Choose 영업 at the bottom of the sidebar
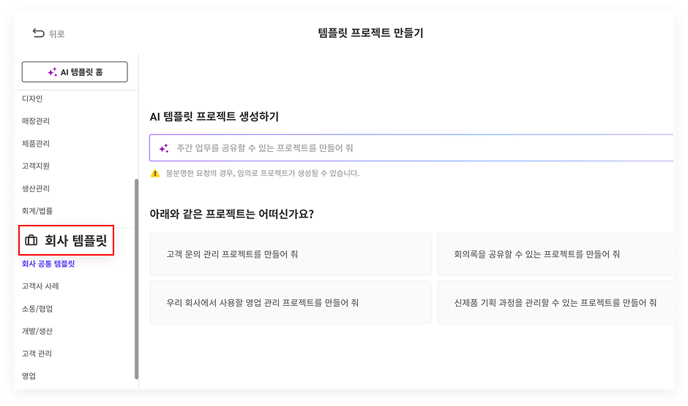Viewport: 688px width, 406px height. click(29, 376)
